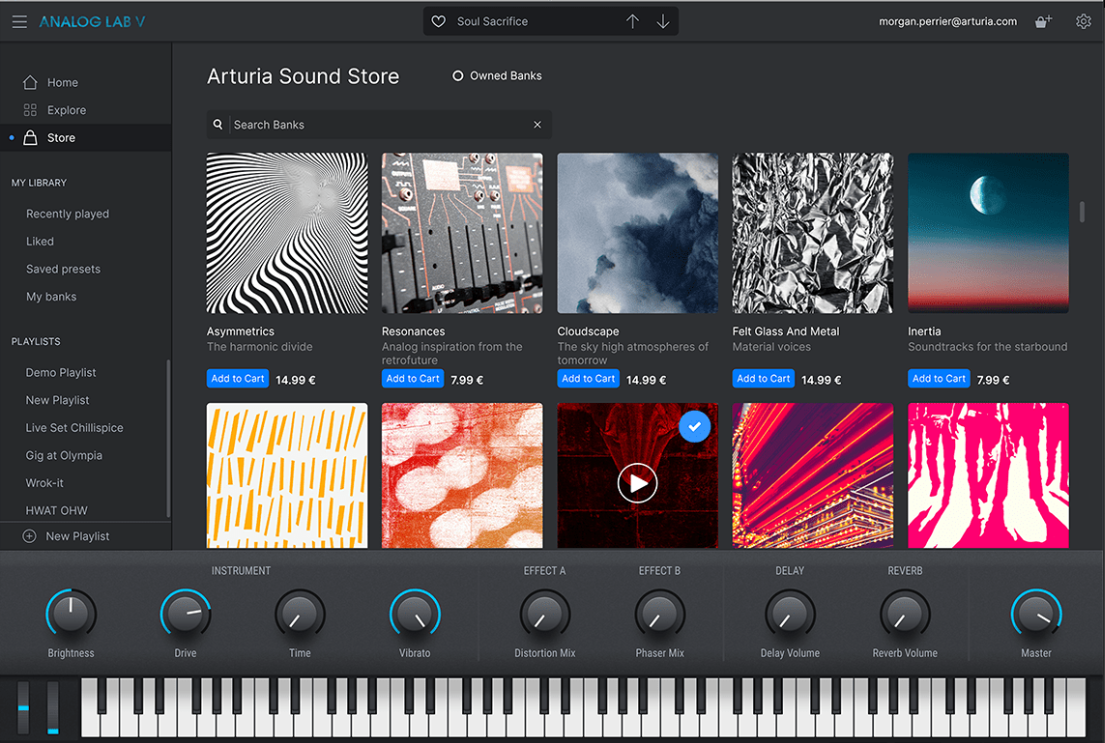Click the plus icon for New Playlist
The image size is (1105, 743).
[x=29, y=536]
